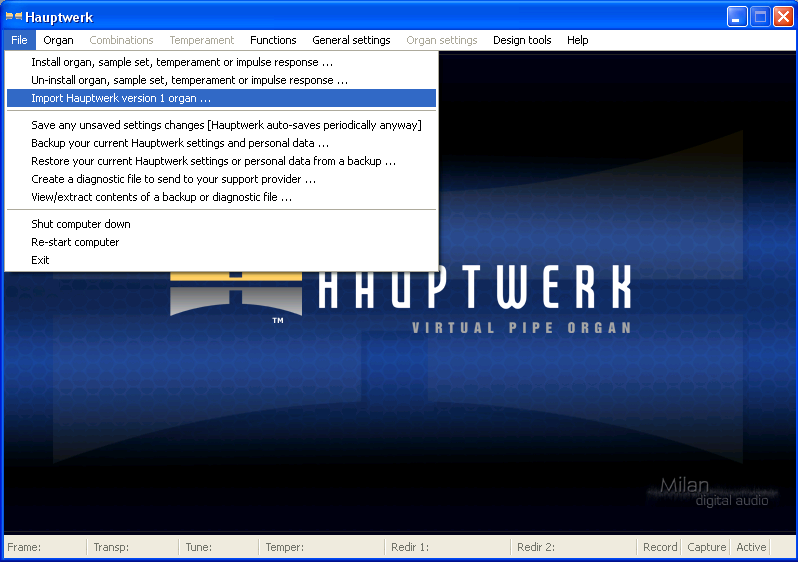Image resolution: width=798 pixels, height=562 pixels.
Task: Choose View/extract contents of a backup
Action: [x=221, y=197]
